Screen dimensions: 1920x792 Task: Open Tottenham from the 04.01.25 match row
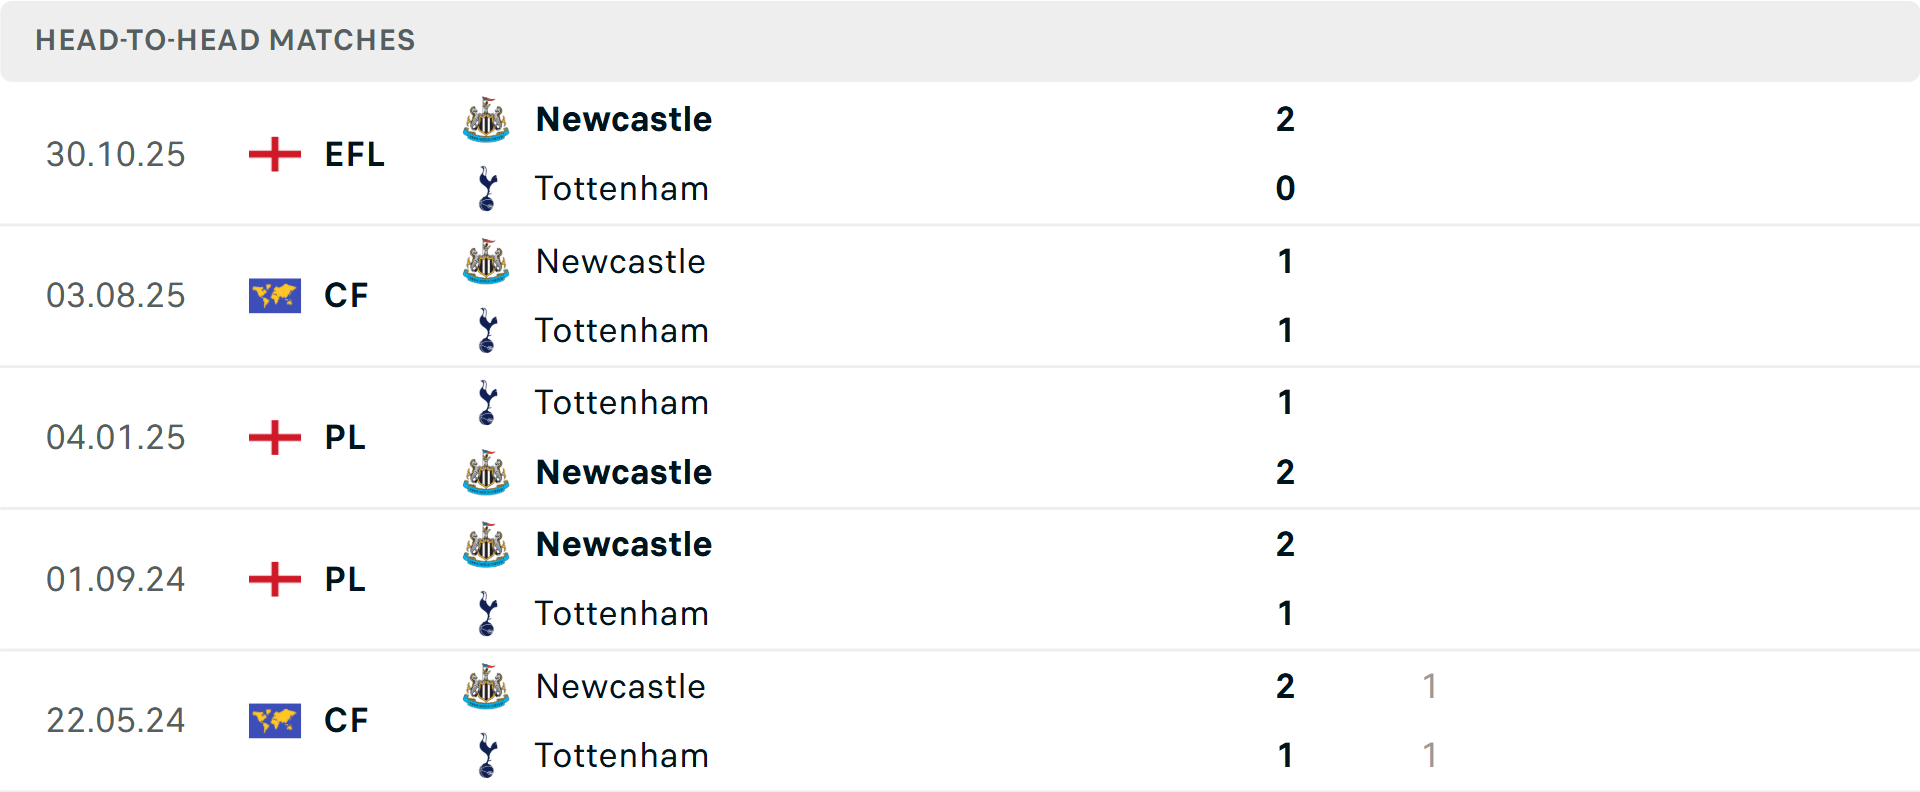tap(622, 403)
